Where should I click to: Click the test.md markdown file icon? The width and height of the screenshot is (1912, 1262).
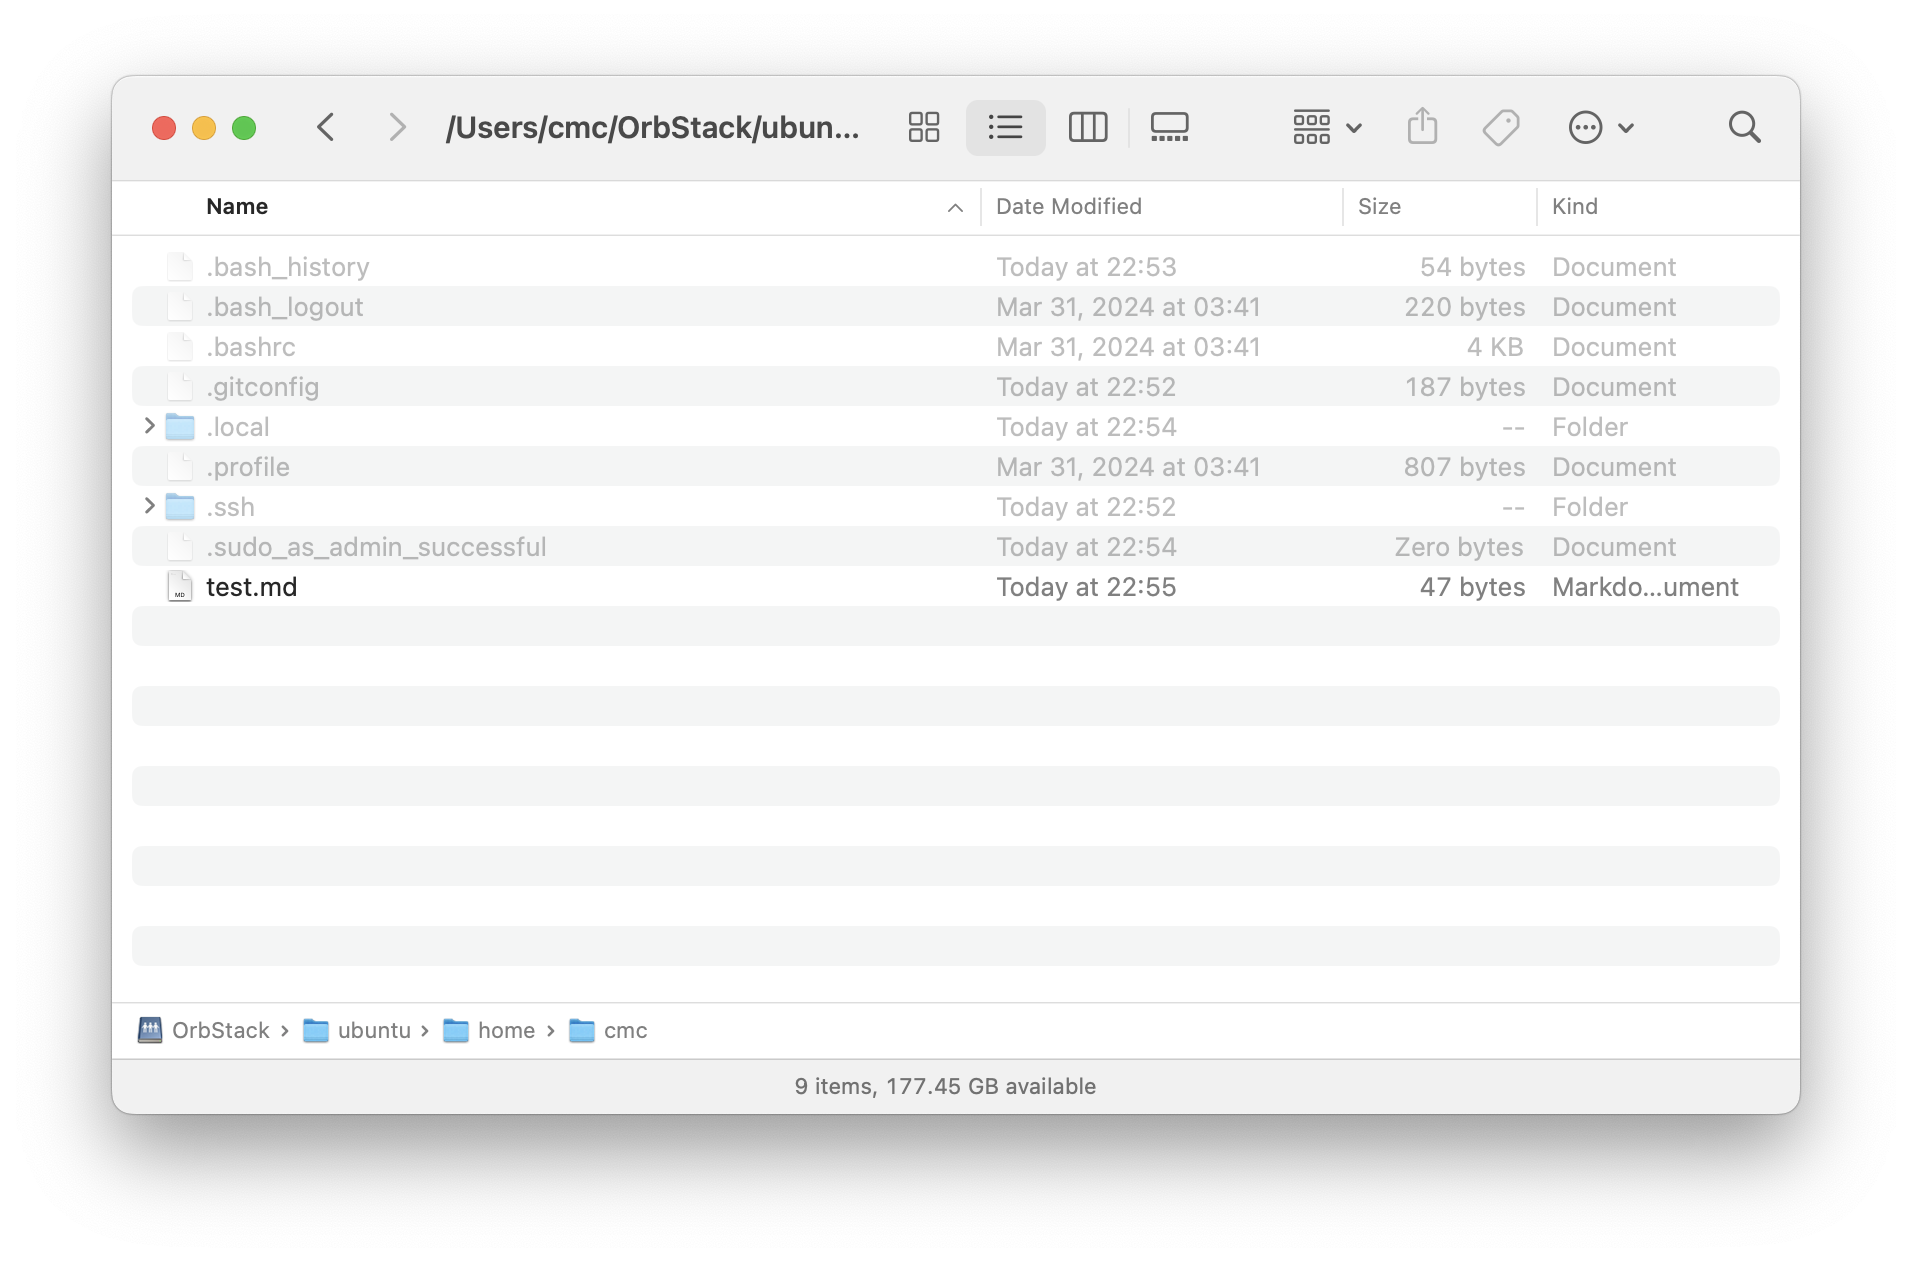pyautogui.click(x=180, y=587)
